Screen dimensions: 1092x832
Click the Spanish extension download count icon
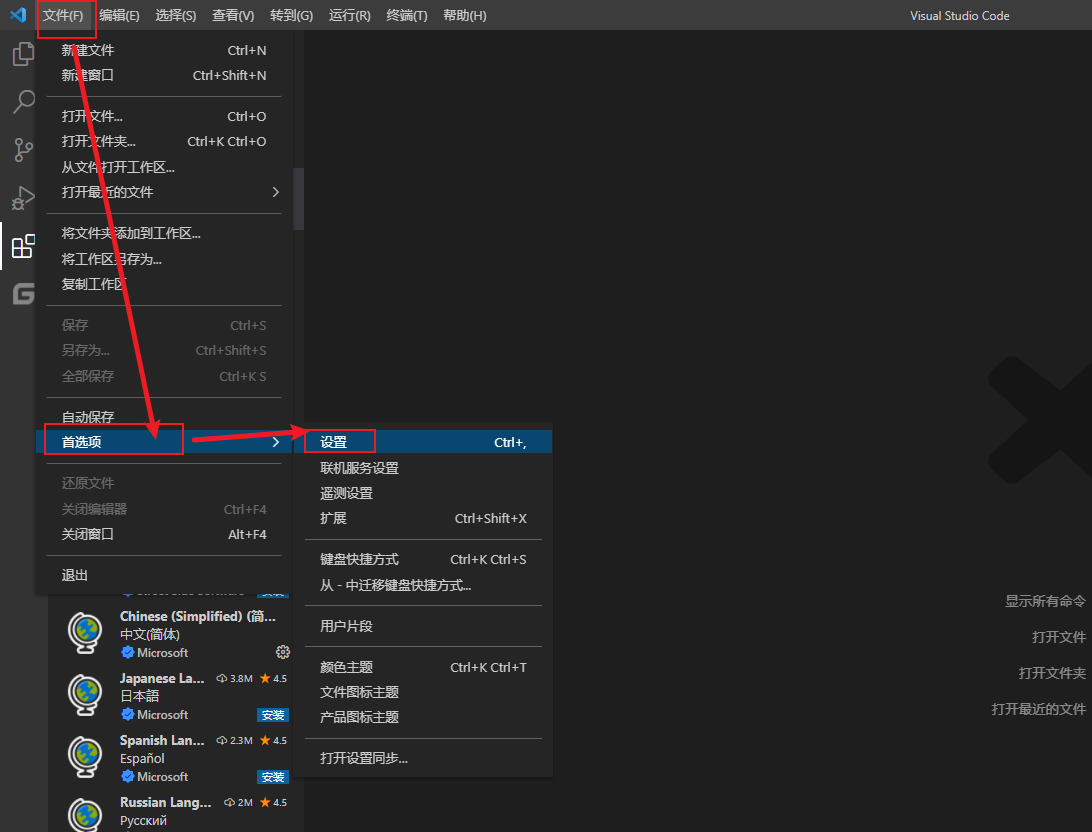tap(221, 740)
